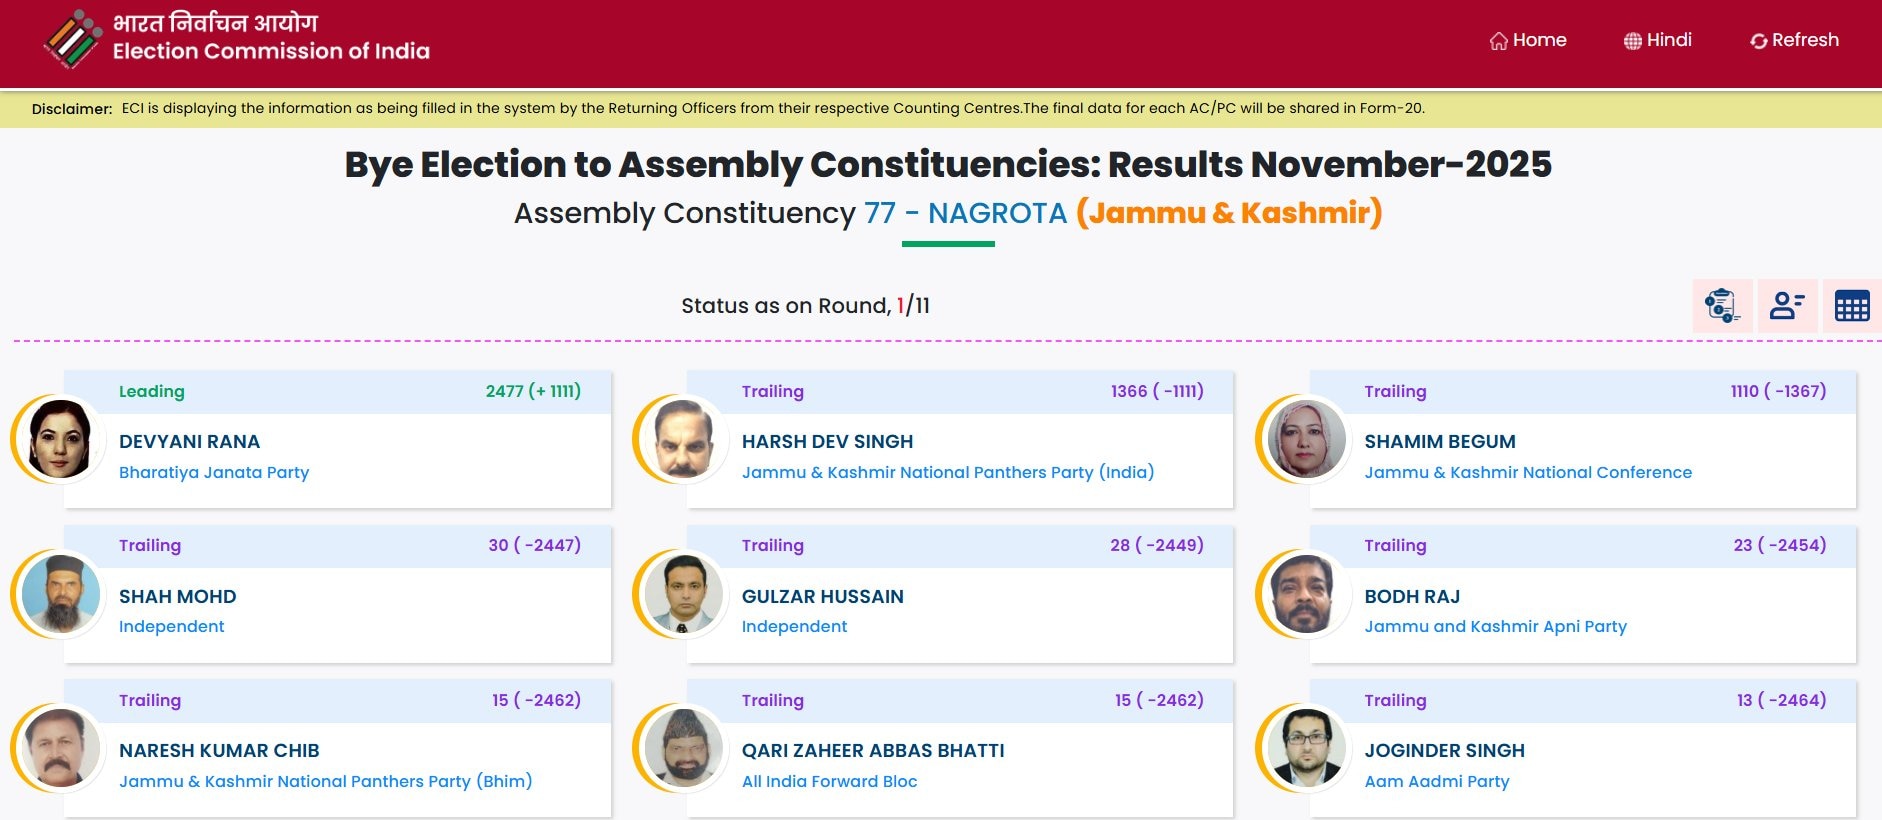The width and height of the screenshot is (1882, 820).
Task: Select Devyani Rana's candidate name
Action: coord(189,442)
